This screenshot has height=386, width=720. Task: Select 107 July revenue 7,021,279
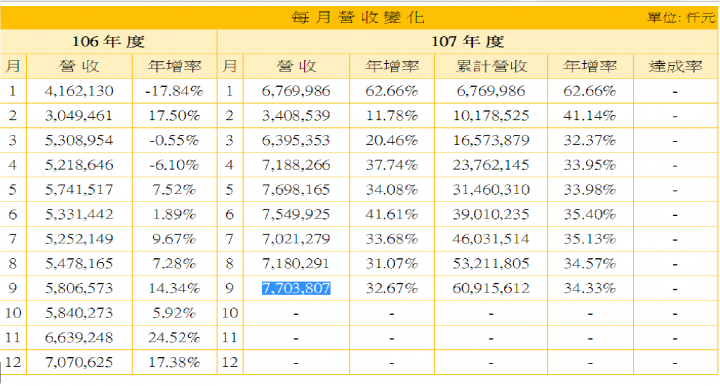pyautogui.click(x=296, y=239)
